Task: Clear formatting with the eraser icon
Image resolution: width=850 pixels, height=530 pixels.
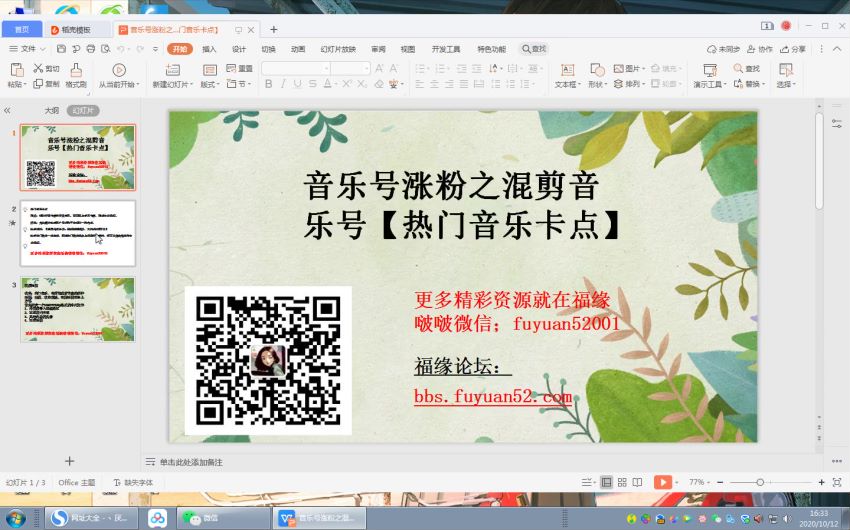Action: click(x=379, y=83)
